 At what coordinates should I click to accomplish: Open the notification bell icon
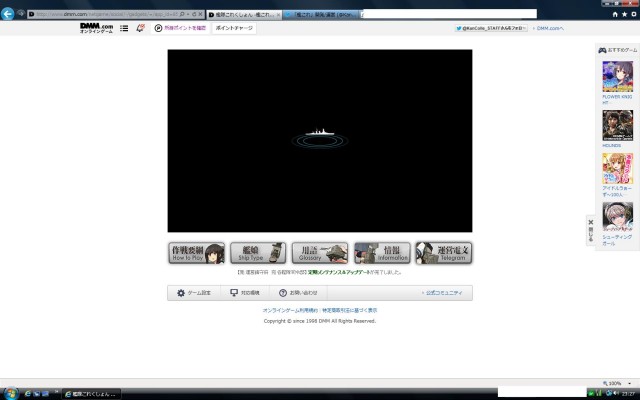[140, 28]
